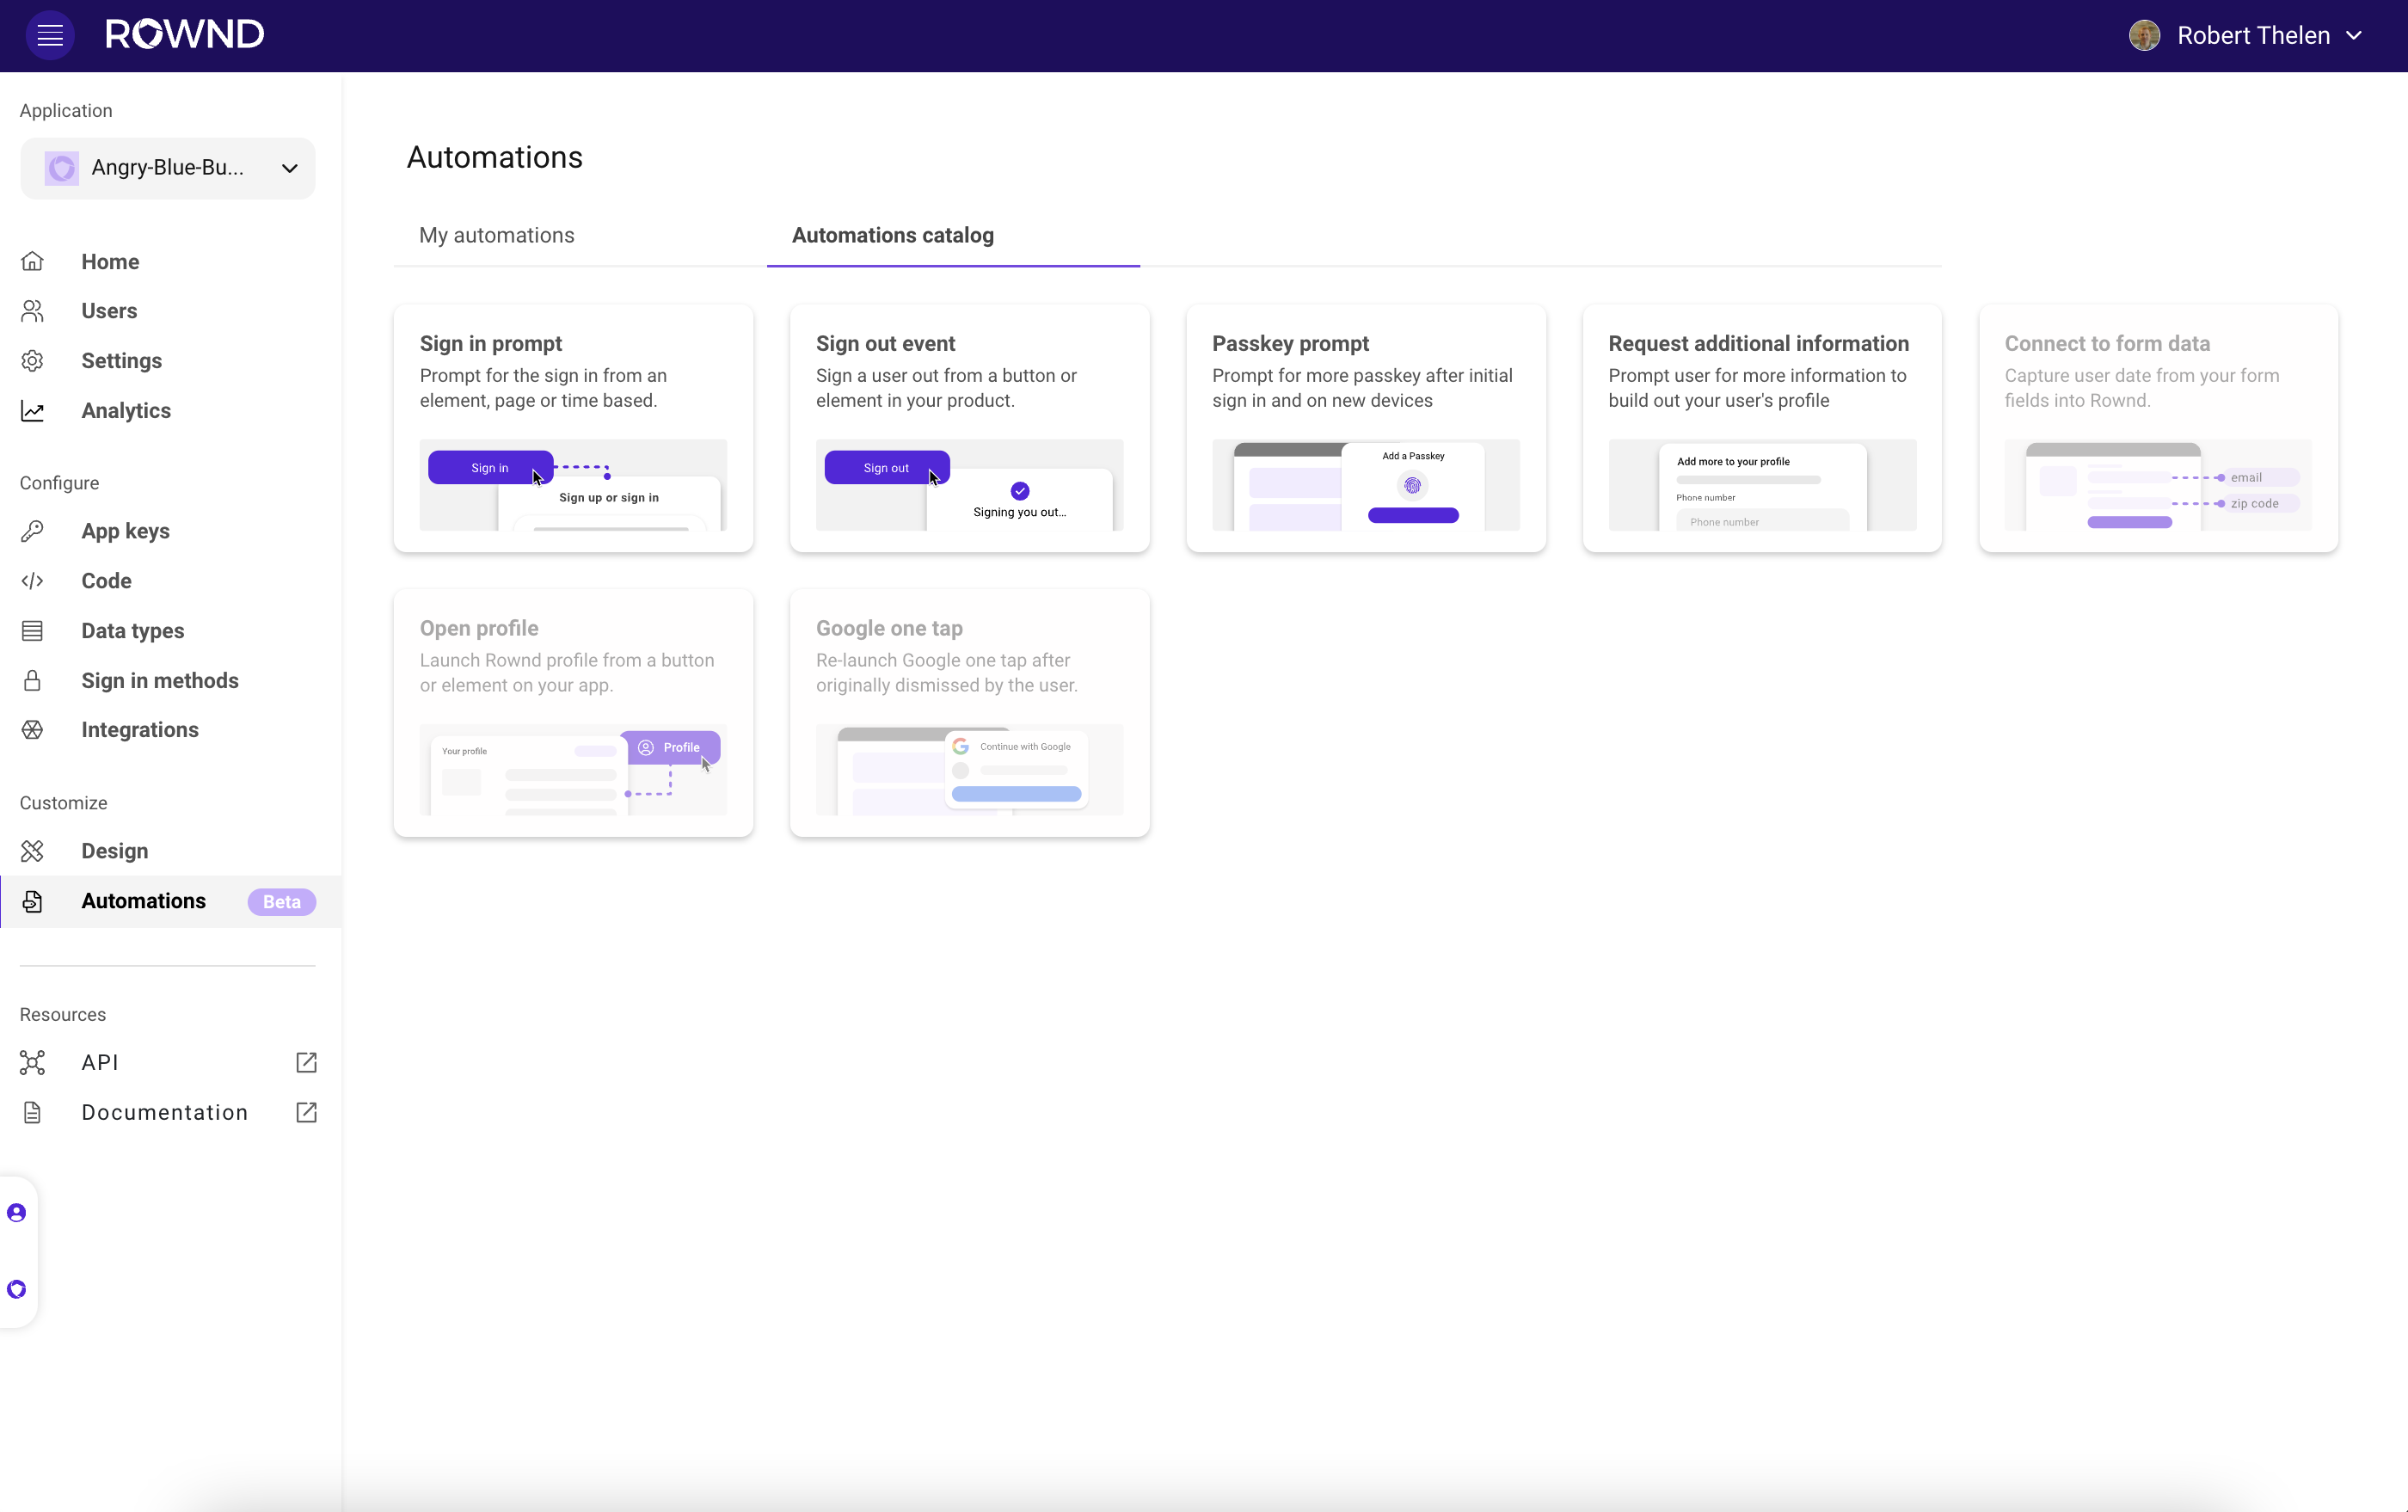Switch to My automations tab
2408x1512 pixels.
tap(496, 235)
